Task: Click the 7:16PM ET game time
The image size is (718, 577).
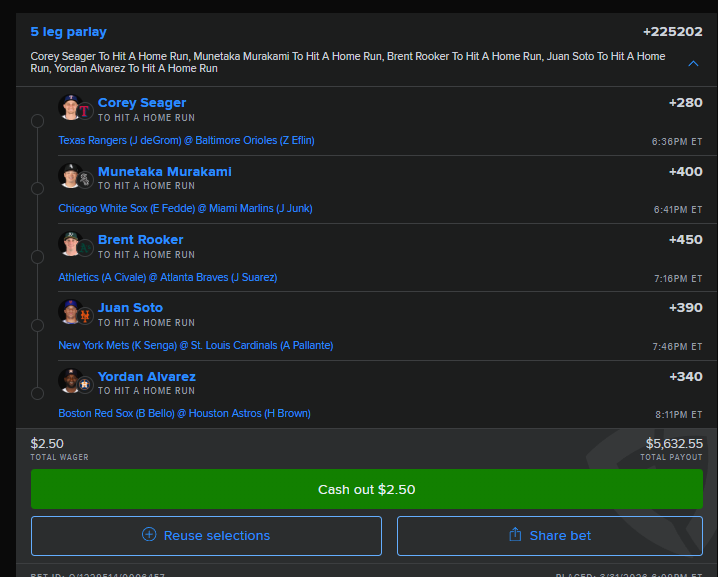Action: 678,278
